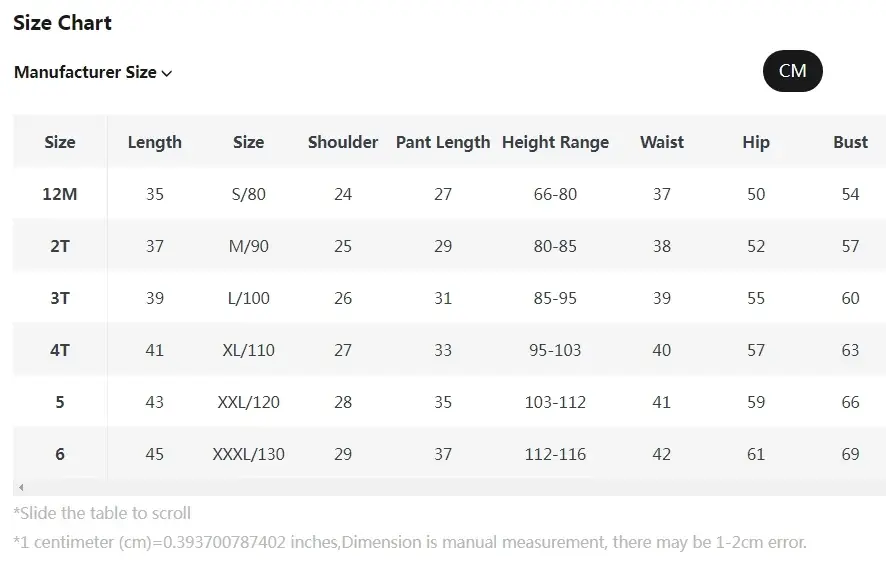Click the Hip column header
Screen dimensions: 886x568
click(x=756, y=142)
